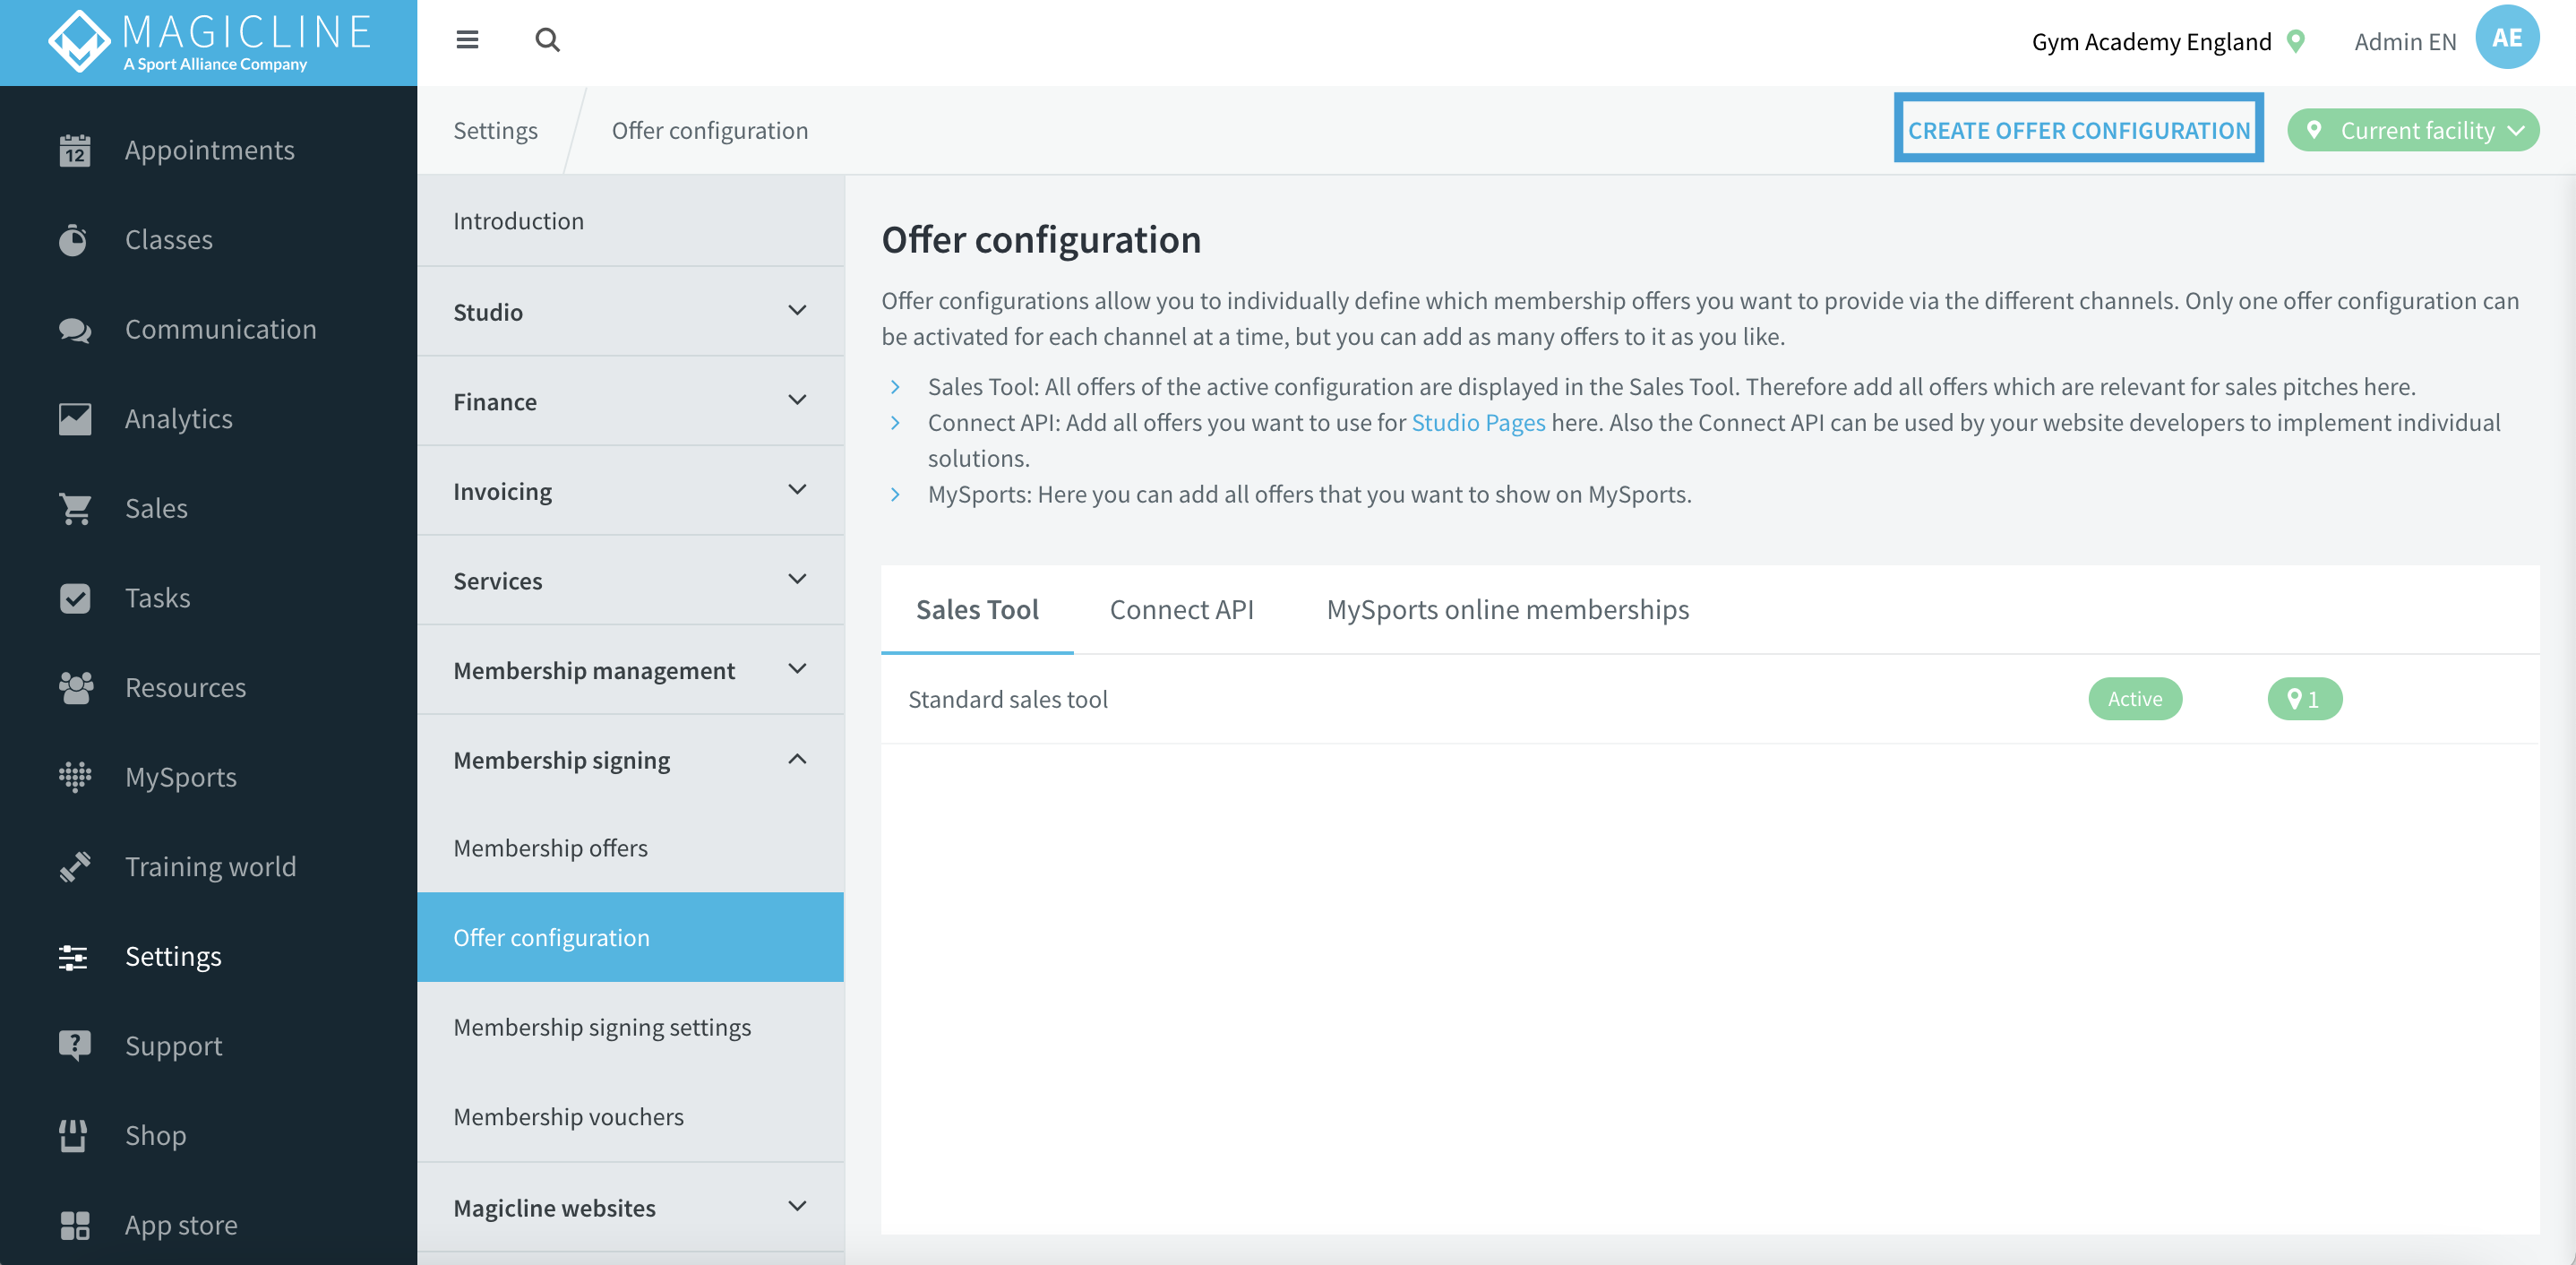Click the Shop storefront icon
2576x1265 pixels.
[x=73, y=1136]
